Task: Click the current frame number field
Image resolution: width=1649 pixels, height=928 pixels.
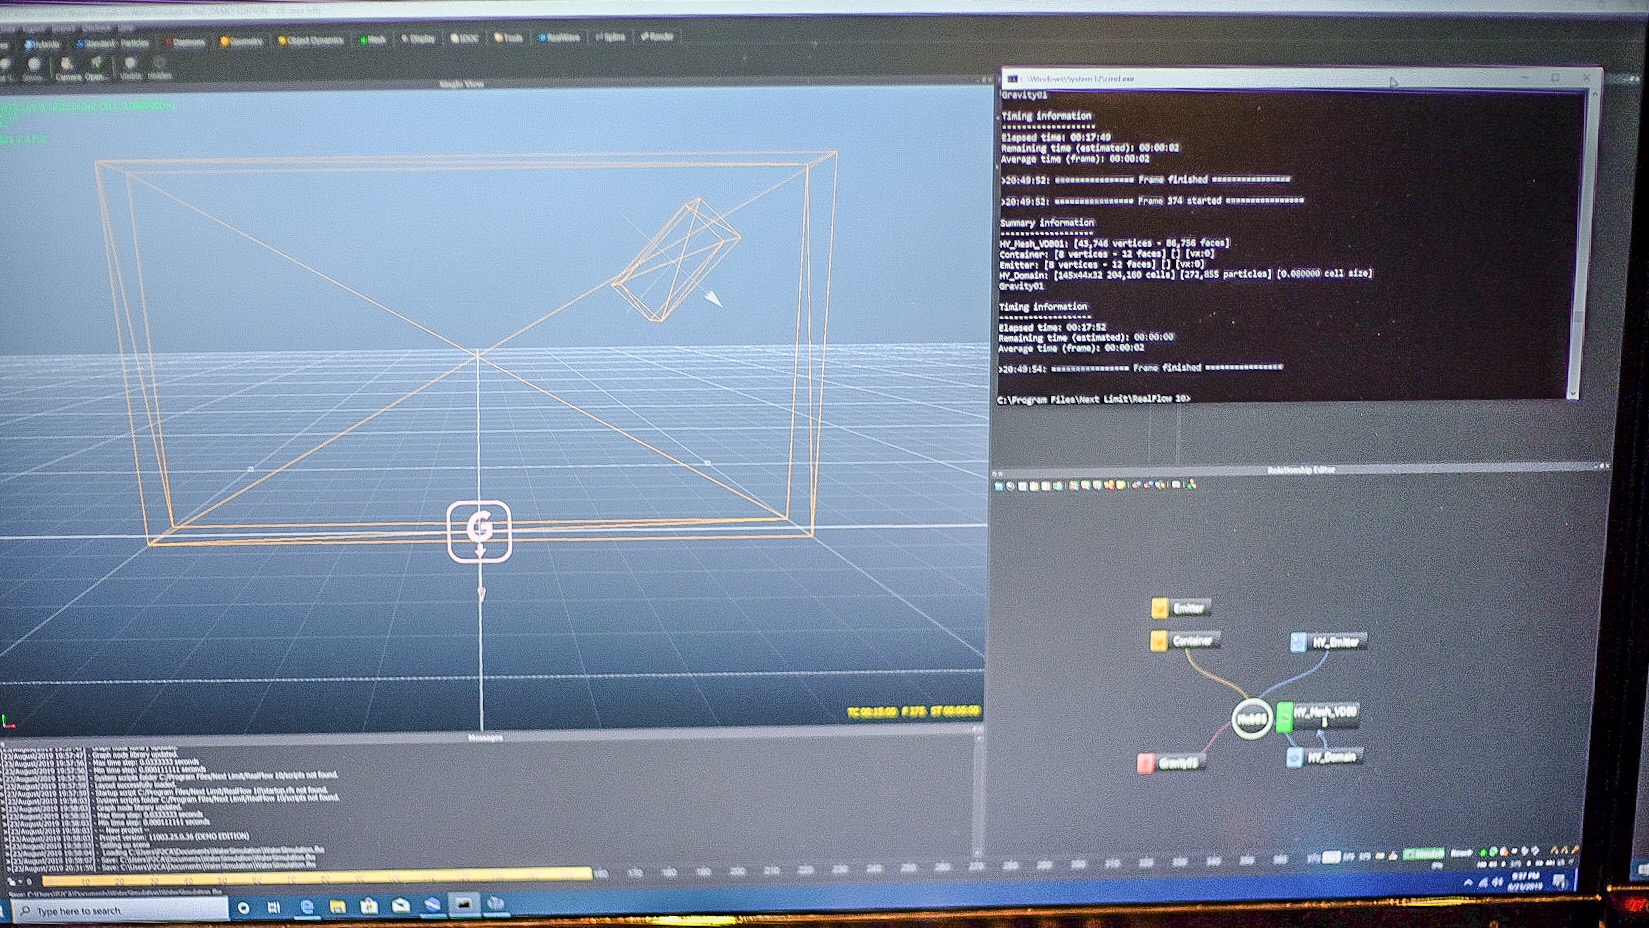Action: click(x=1331, y=857)
